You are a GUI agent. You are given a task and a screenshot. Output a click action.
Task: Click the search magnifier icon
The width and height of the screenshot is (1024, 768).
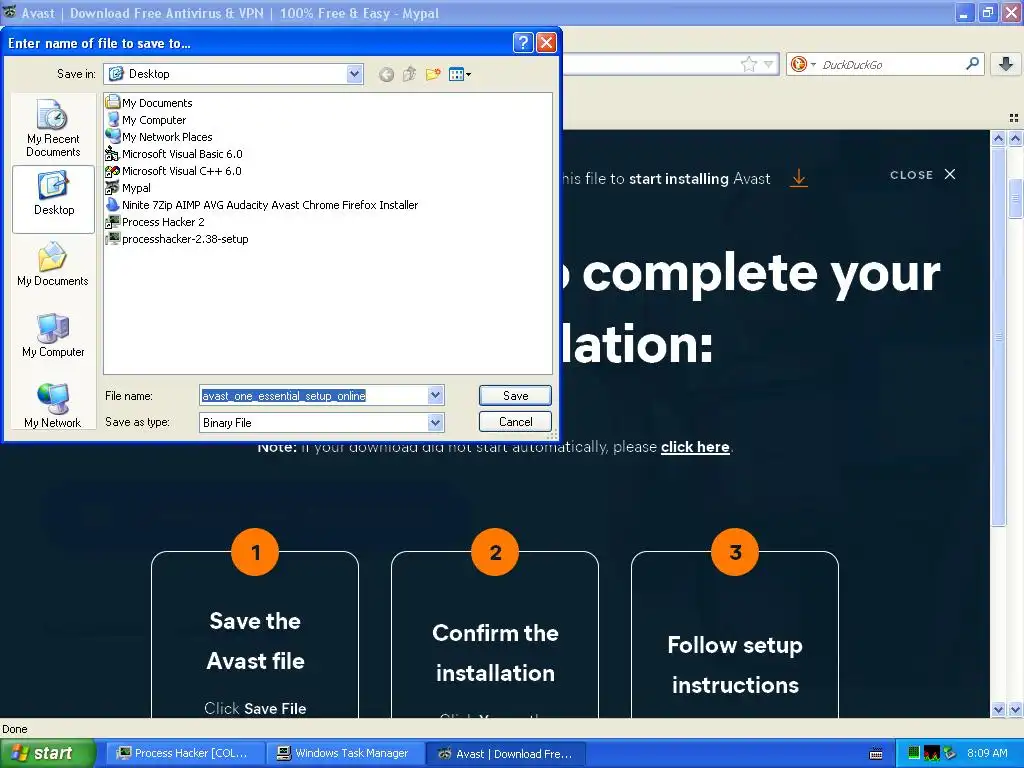[x=972, y=63]
